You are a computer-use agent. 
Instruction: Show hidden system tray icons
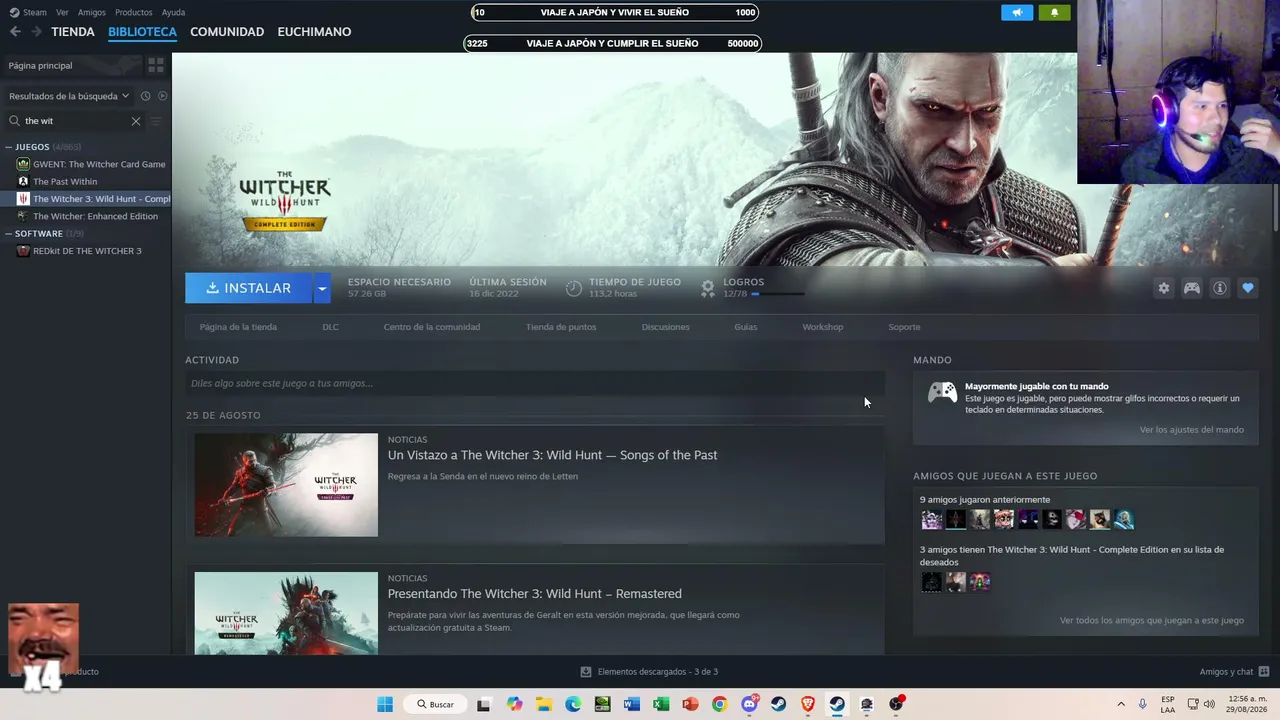coord(1121,704)
